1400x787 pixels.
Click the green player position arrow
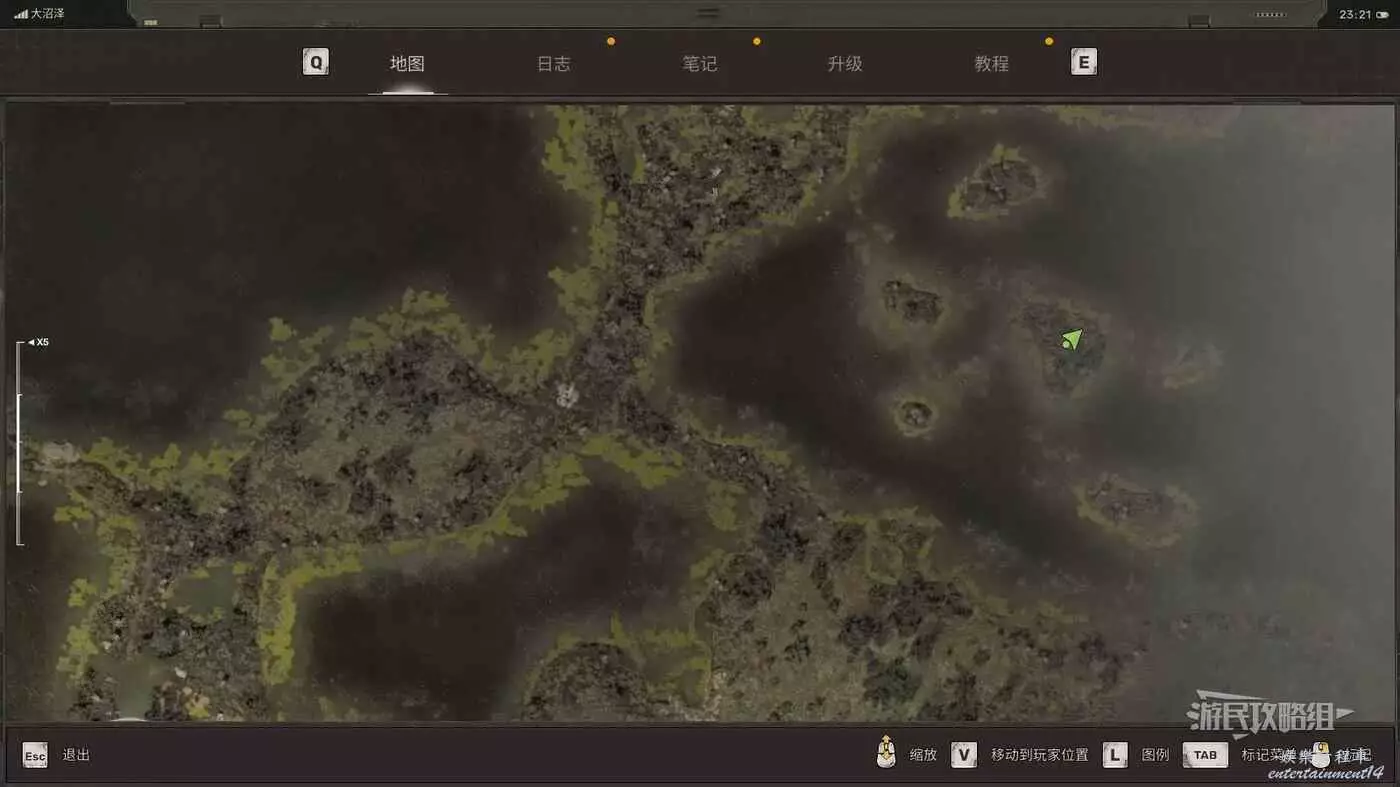[1072, 339]
